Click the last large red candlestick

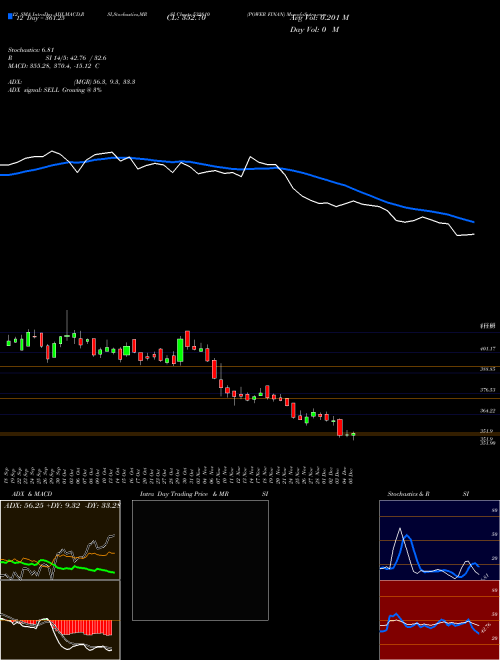(x=340, y=427)
